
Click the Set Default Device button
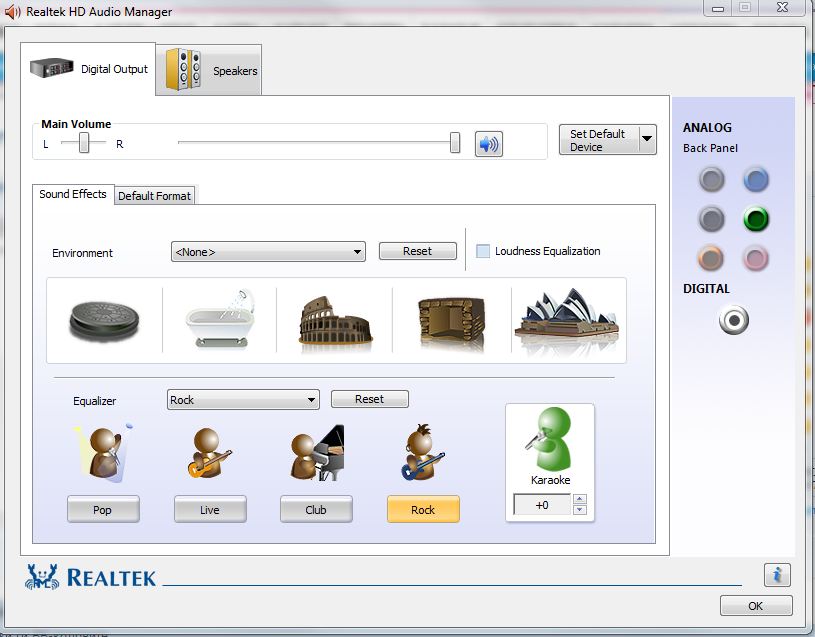599,140
